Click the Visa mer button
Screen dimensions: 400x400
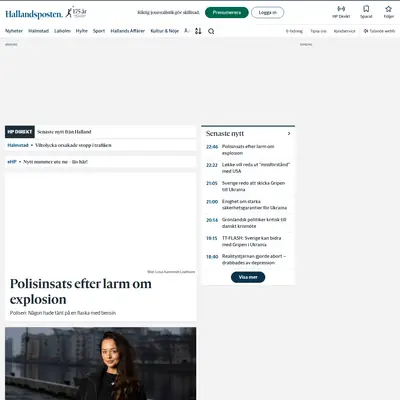point(248,277)
